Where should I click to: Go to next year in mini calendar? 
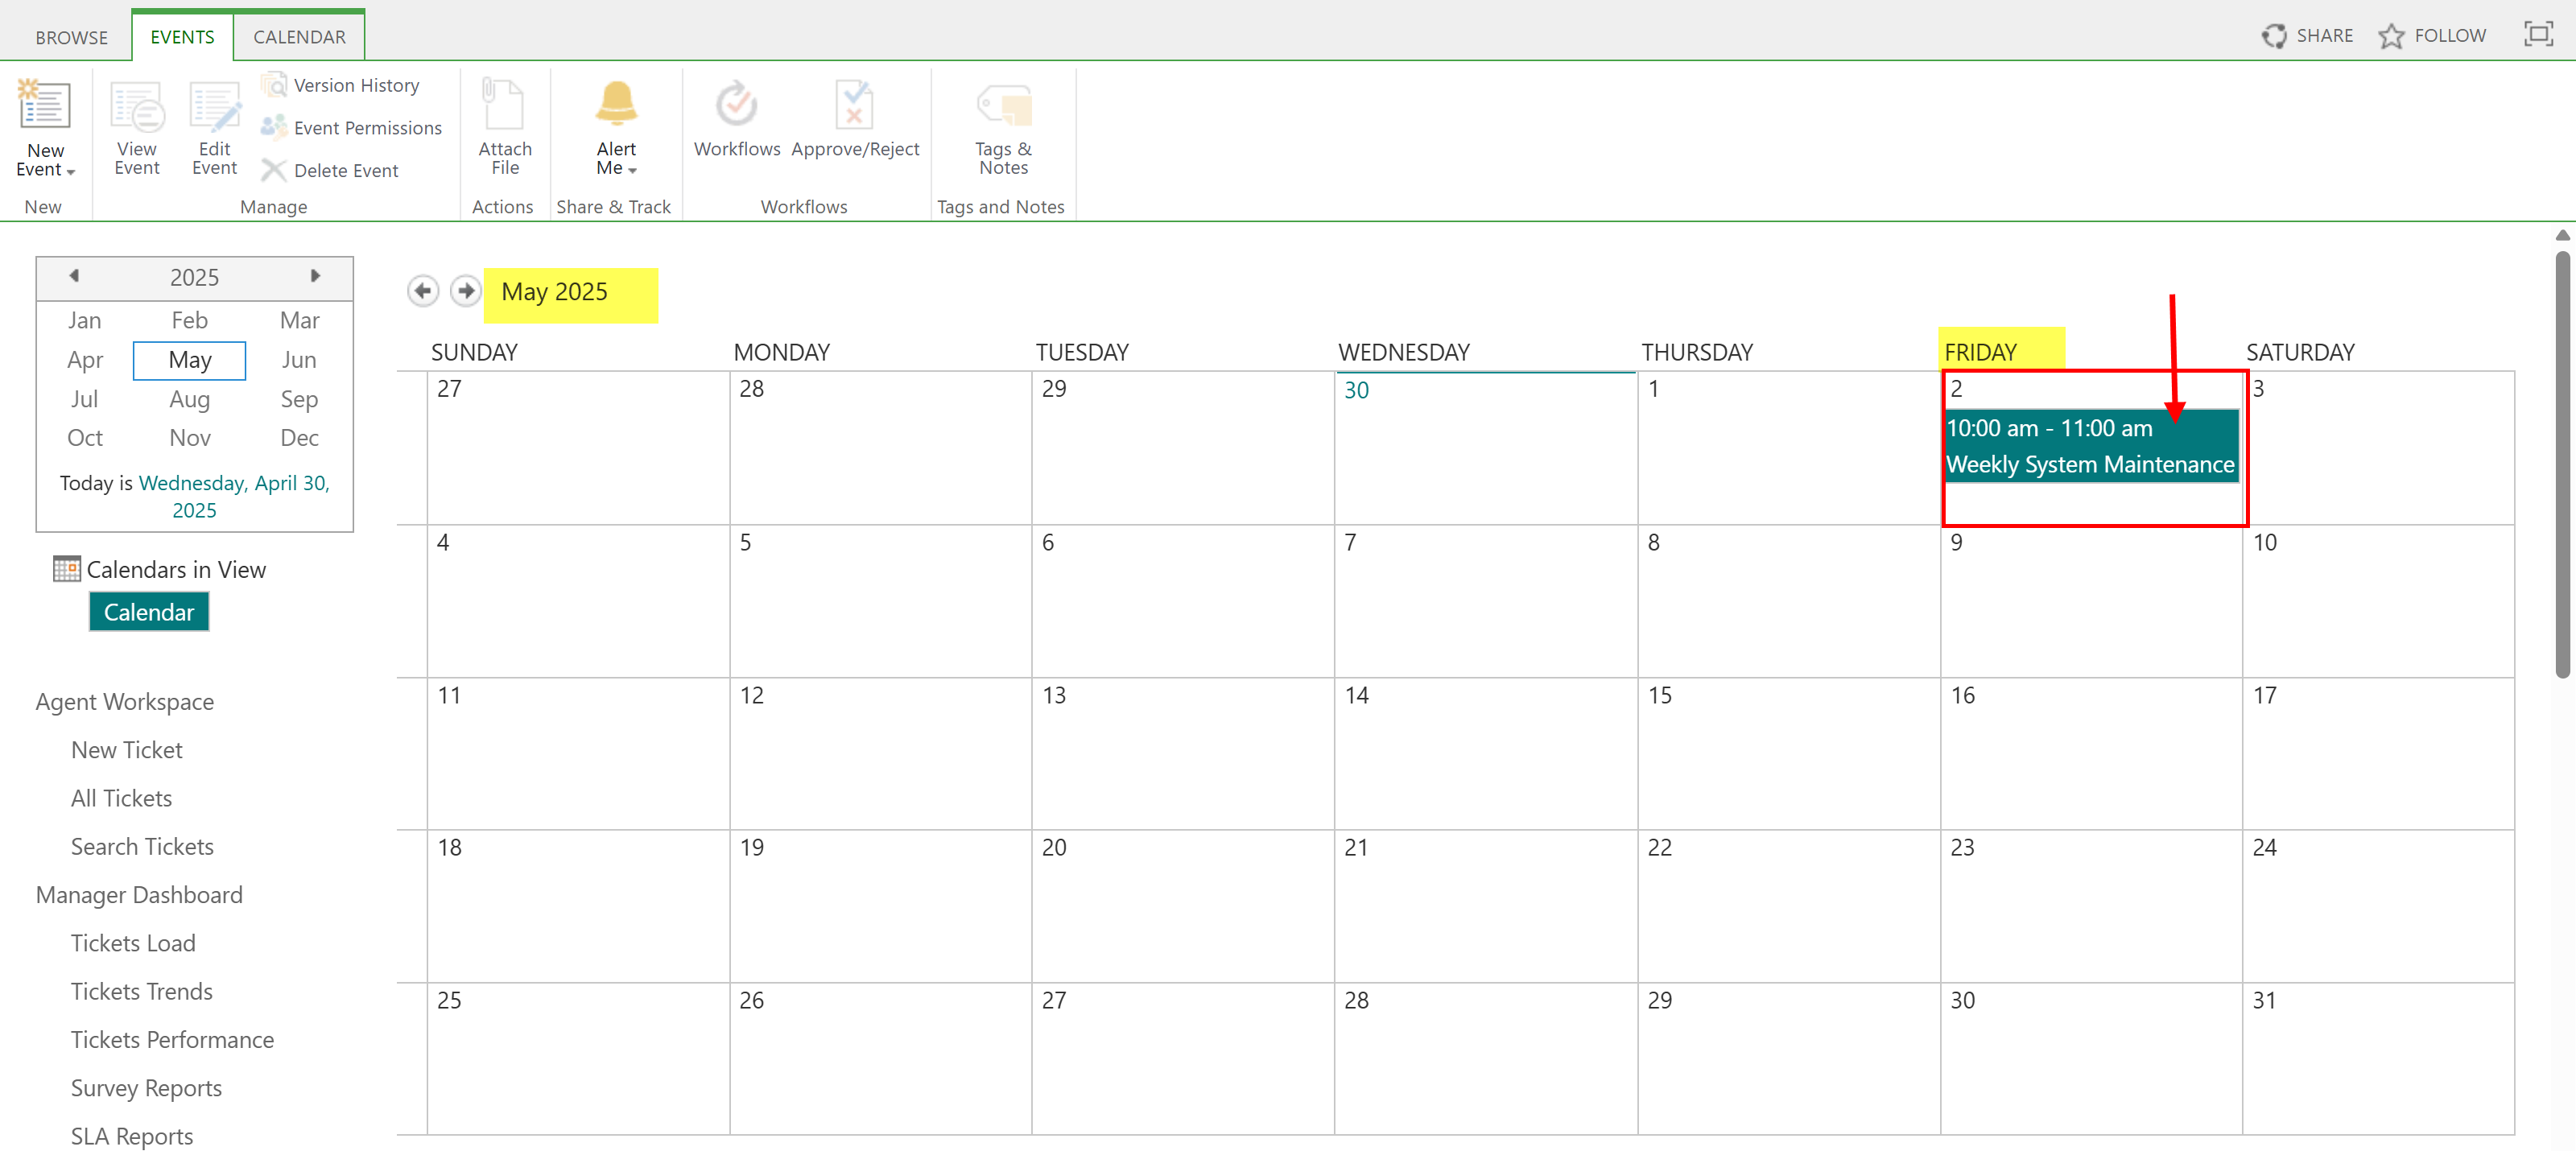tap(315, 276)
